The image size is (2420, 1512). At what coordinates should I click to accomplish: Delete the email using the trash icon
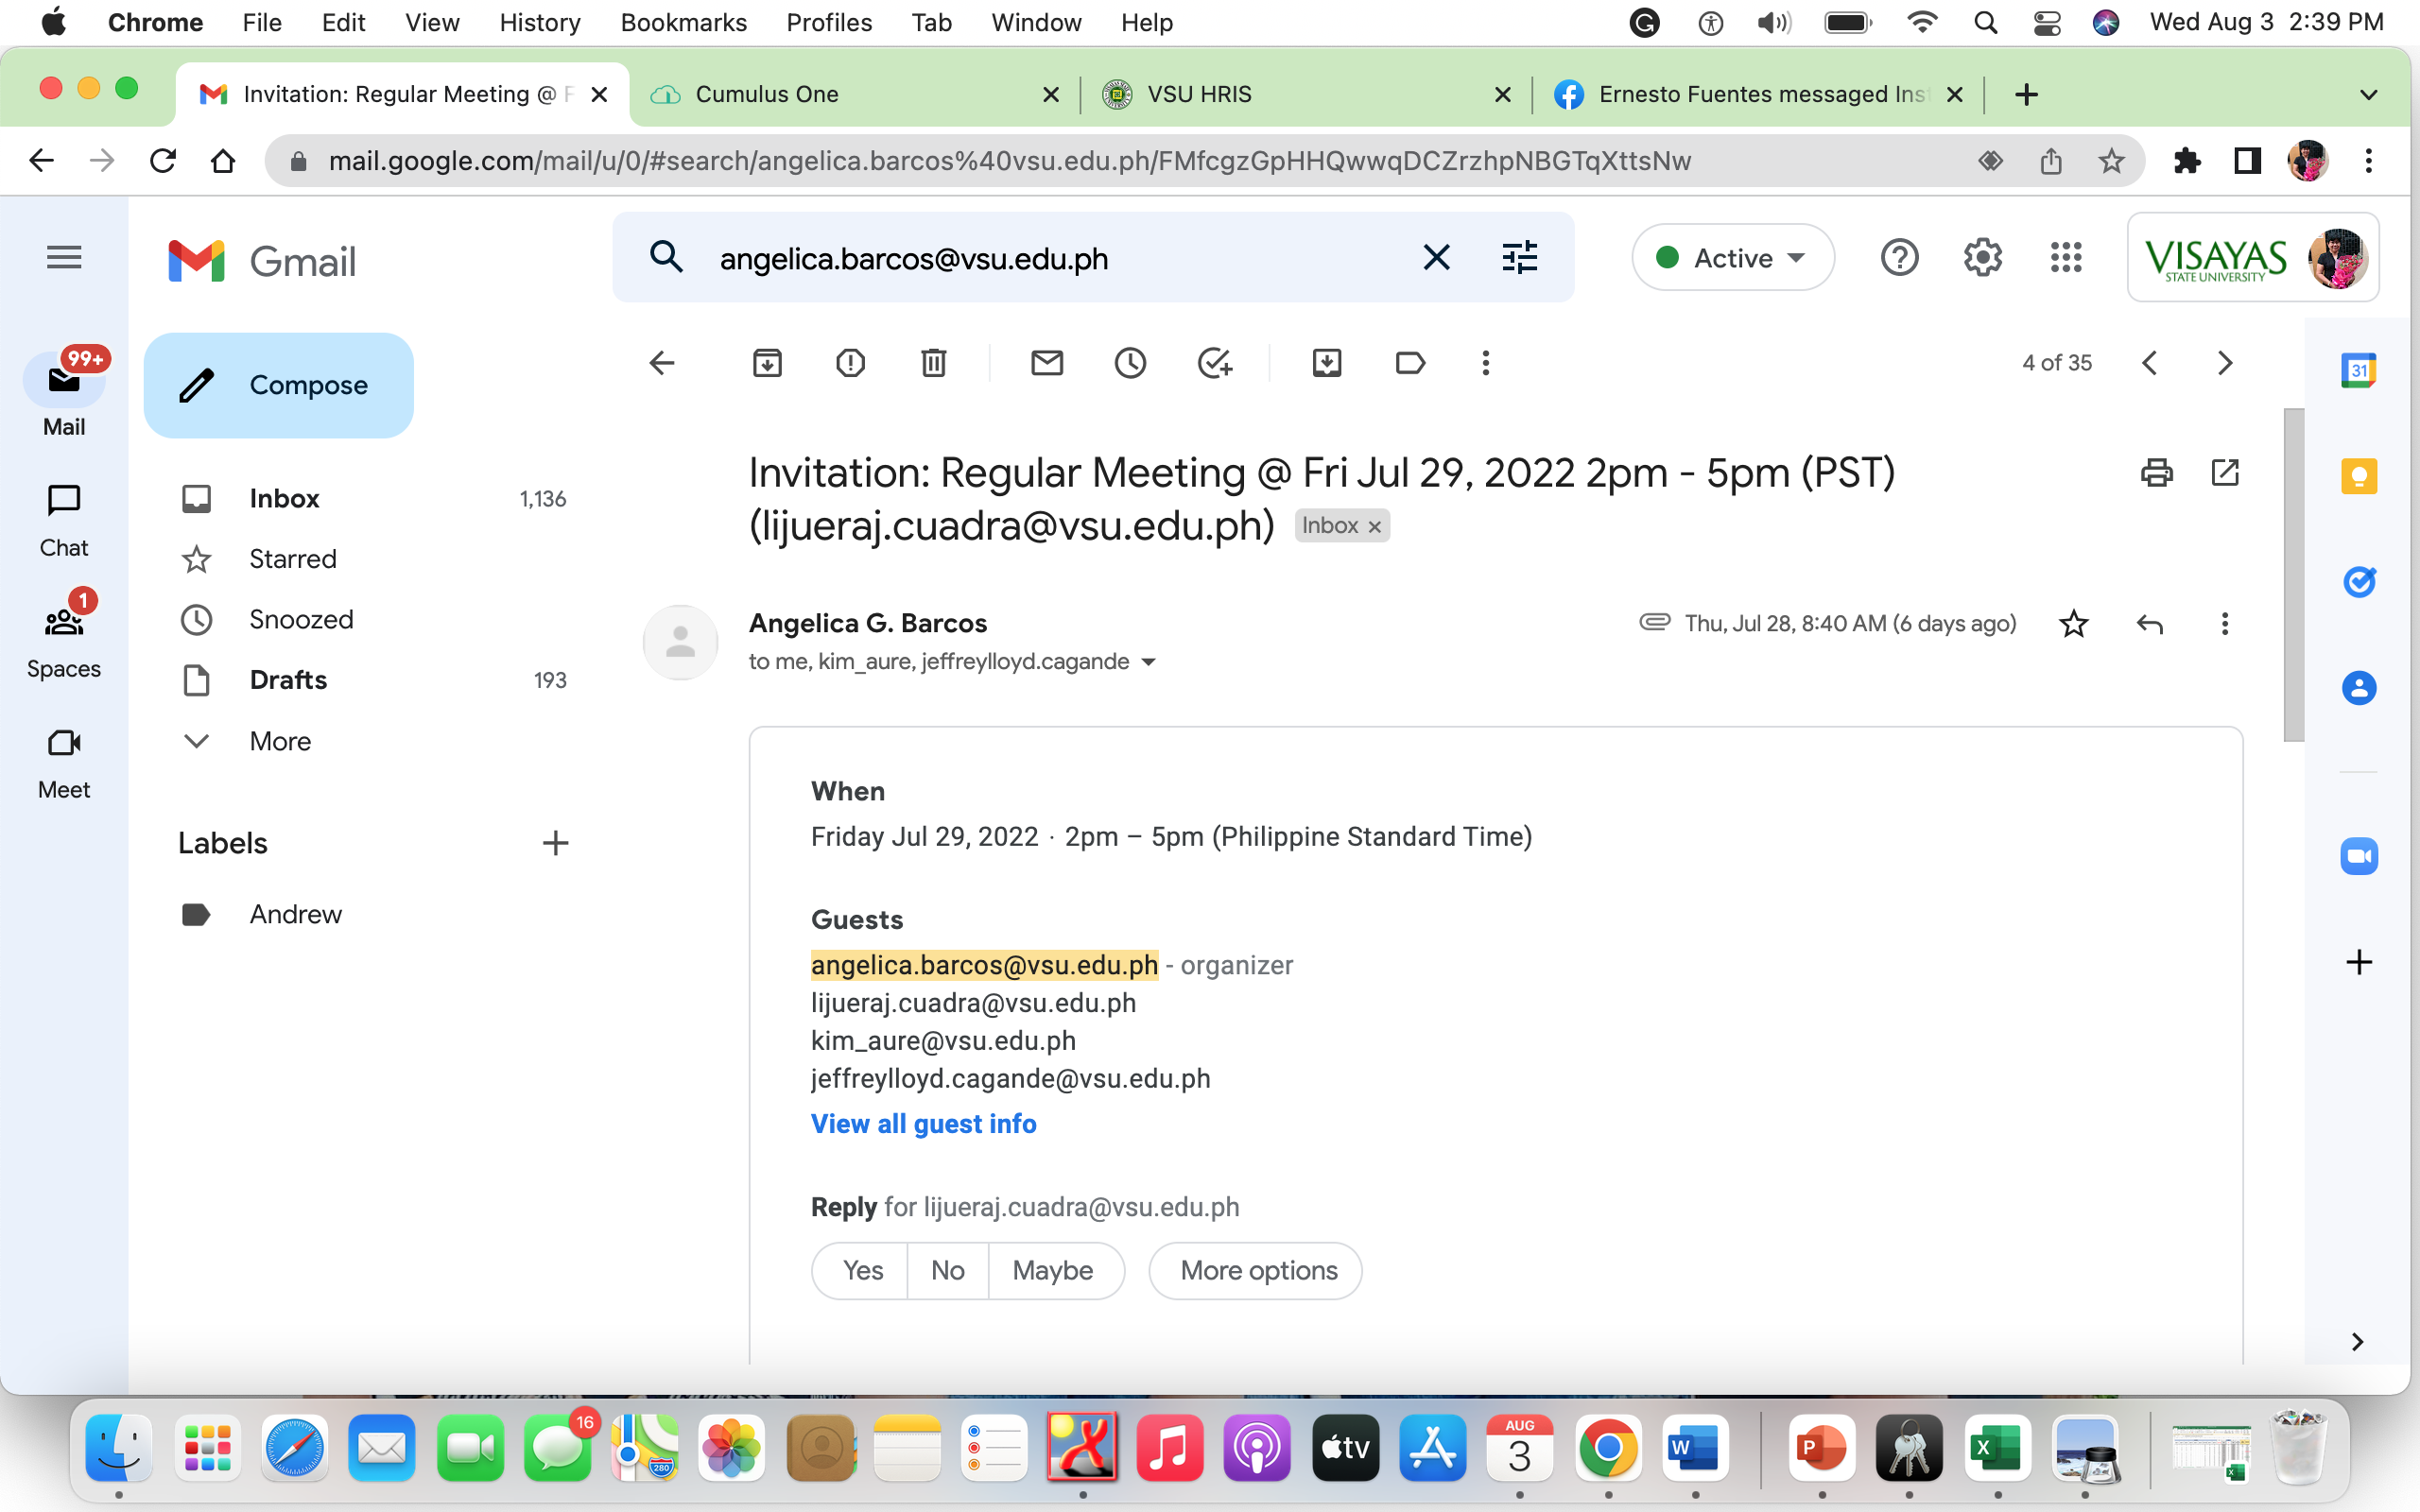coord(933,363)
